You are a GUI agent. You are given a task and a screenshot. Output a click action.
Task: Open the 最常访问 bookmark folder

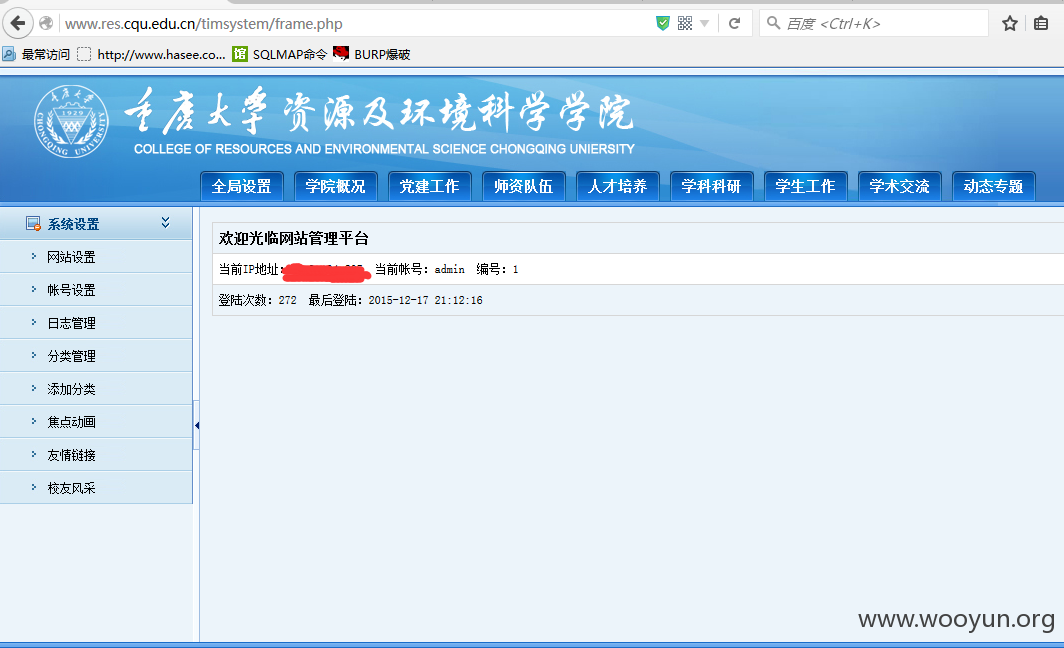[37, 54]
